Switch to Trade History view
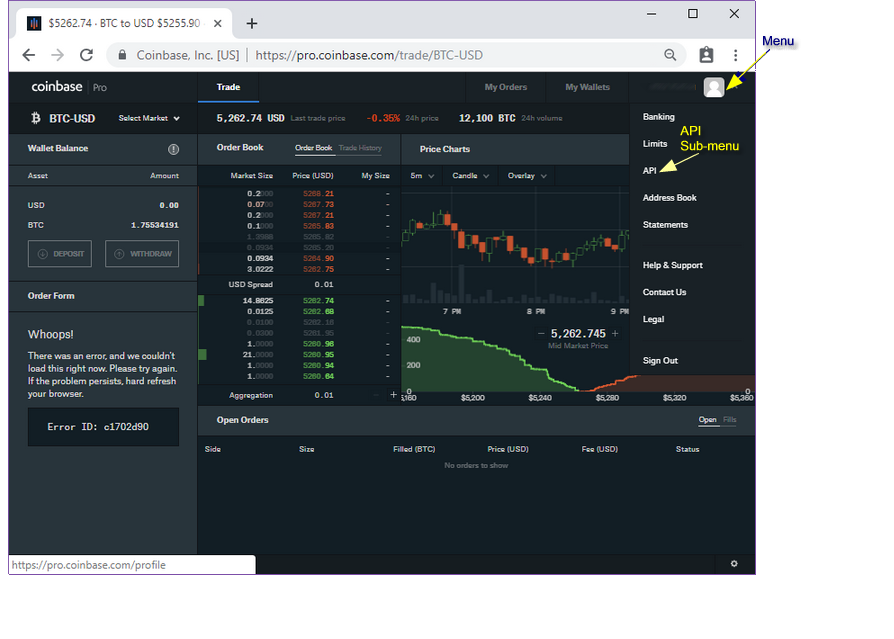 360,148
